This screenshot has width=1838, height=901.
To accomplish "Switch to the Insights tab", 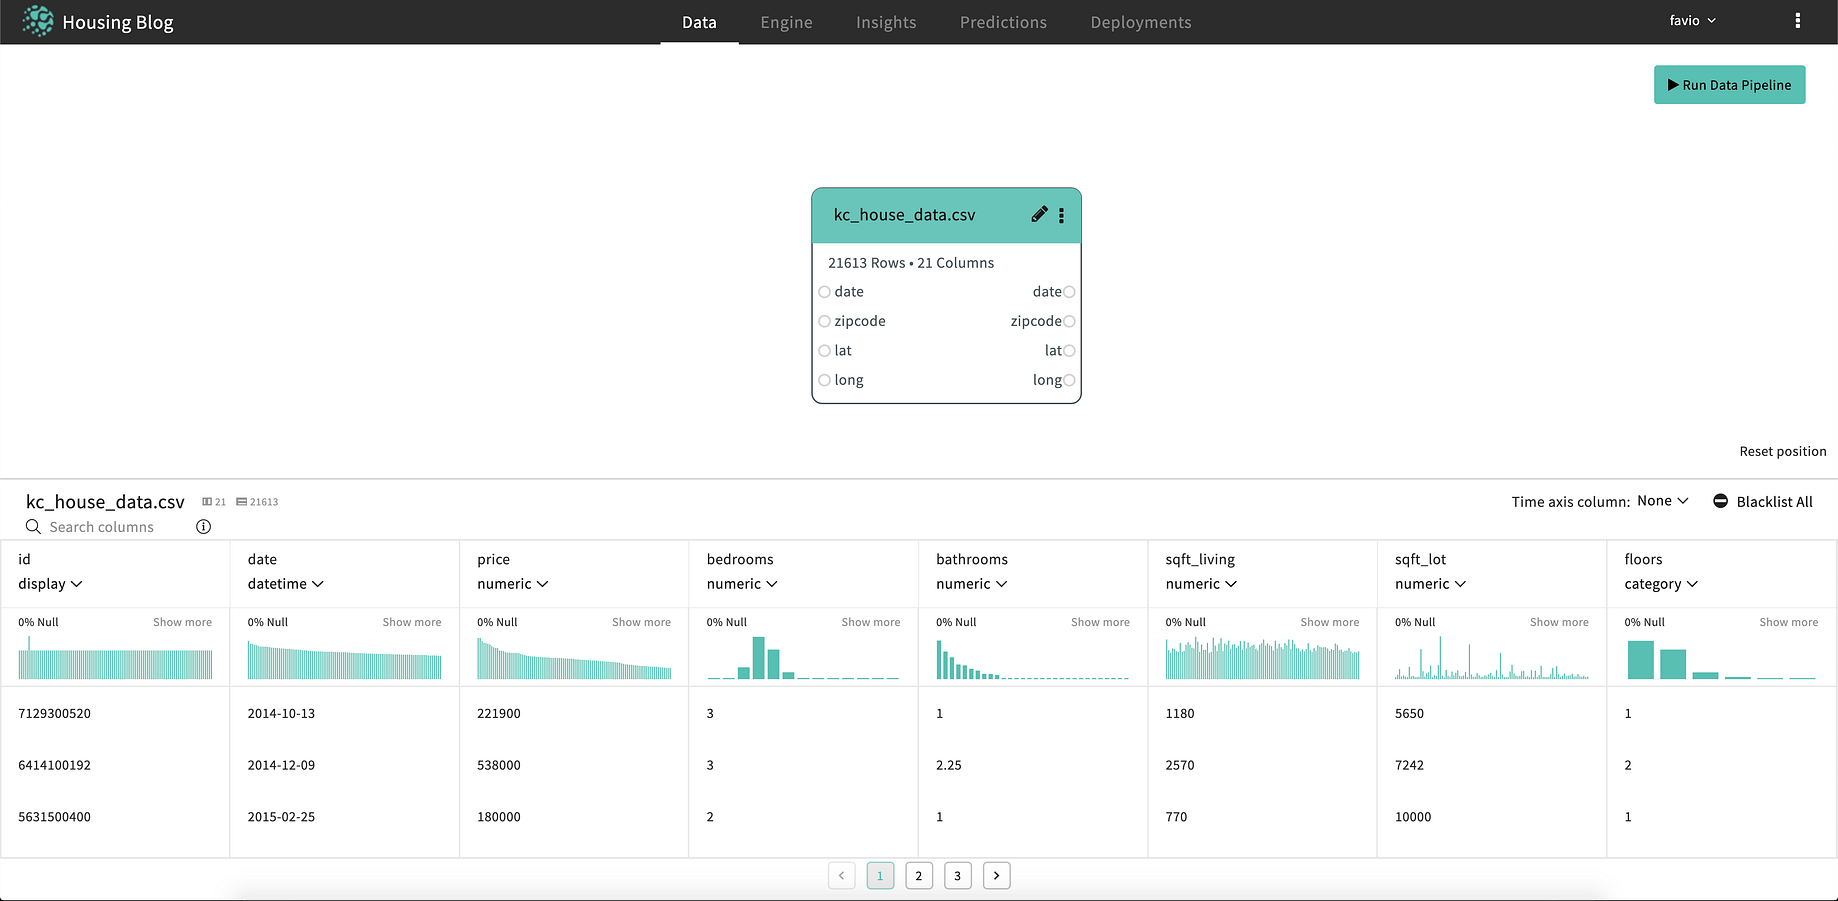I will (886, 22).
